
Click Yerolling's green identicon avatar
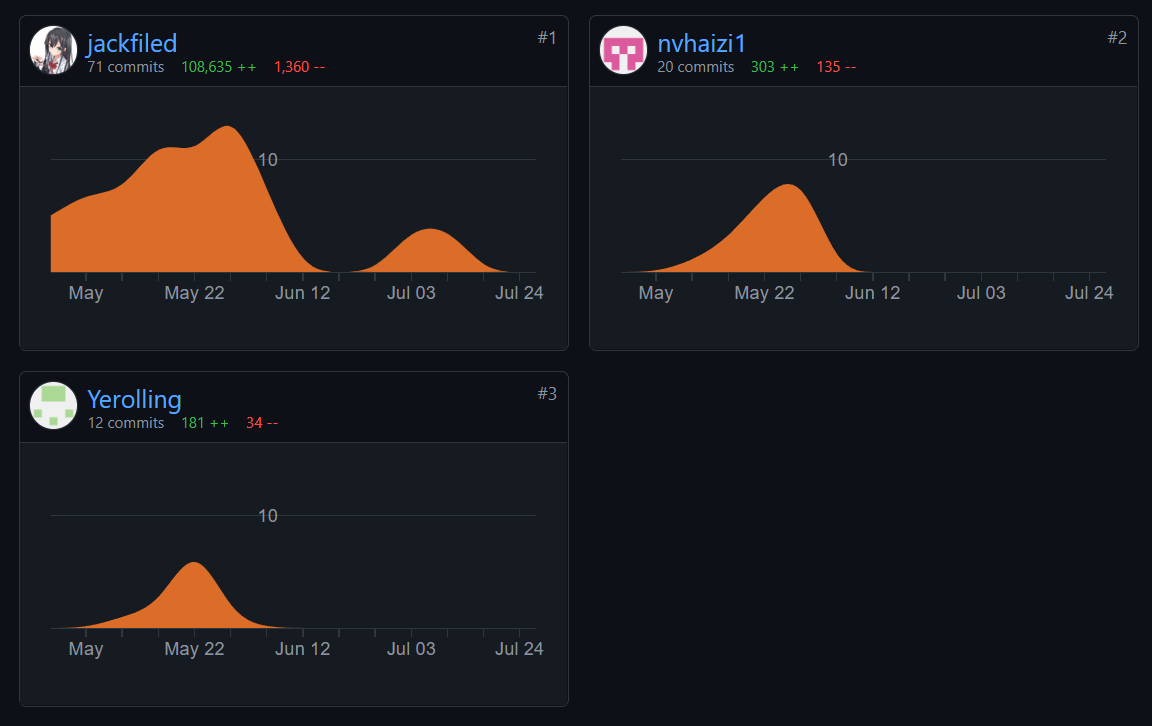[x=54, y=405]
